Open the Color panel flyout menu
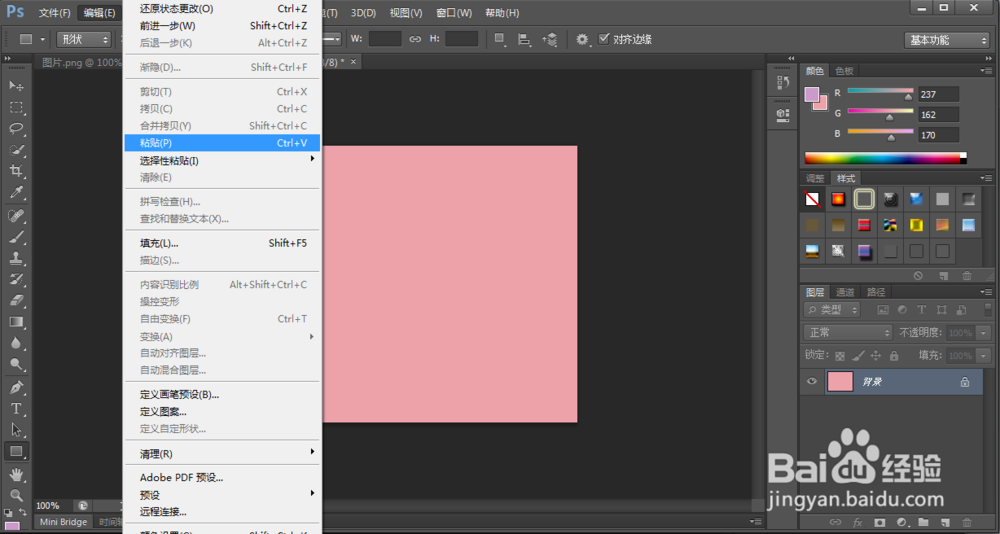This screenshot has height=534, width=1000. [986, 70]
